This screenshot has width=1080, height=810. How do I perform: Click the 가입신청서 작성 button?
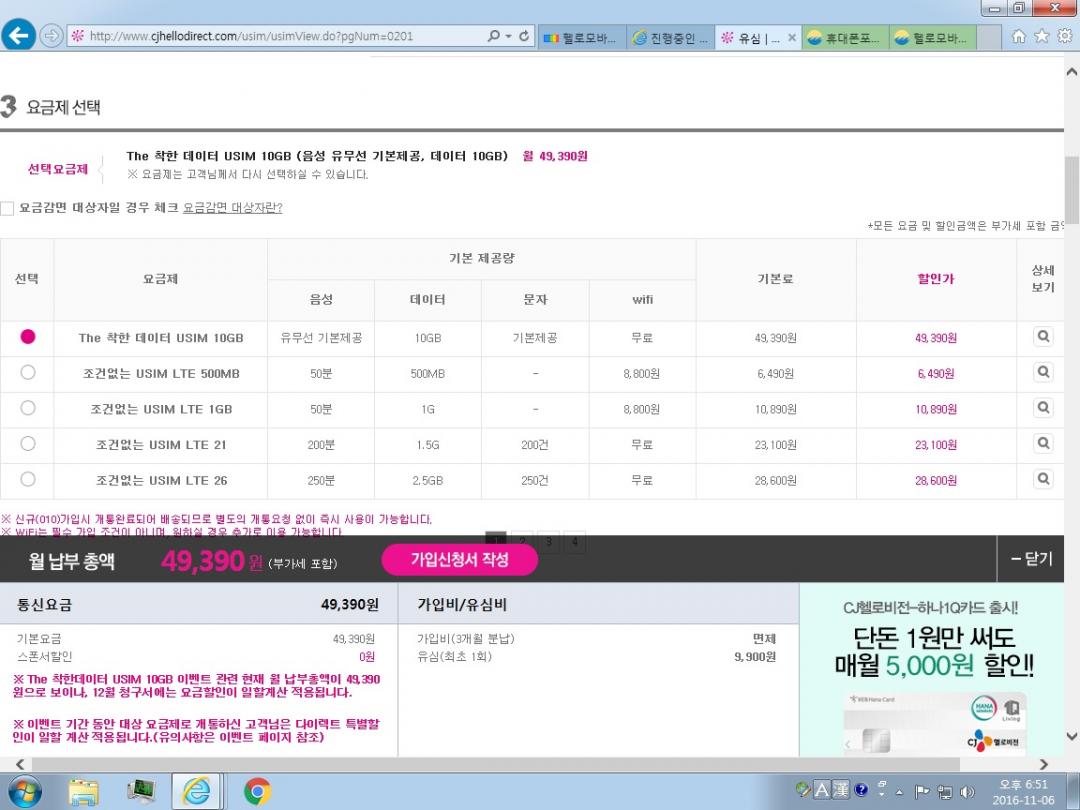459,560
